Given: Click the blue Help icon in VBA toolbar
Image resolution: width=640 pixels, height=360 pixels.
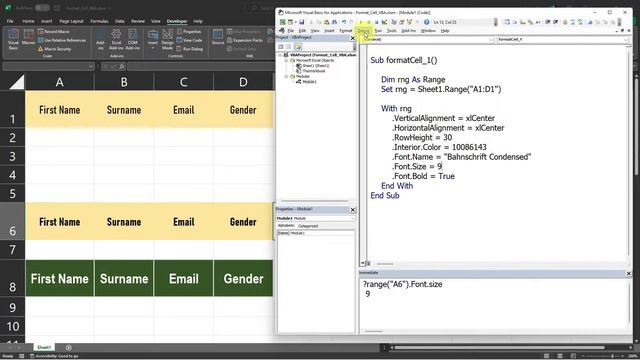Looking at the screenshot, I should [426, 22].
